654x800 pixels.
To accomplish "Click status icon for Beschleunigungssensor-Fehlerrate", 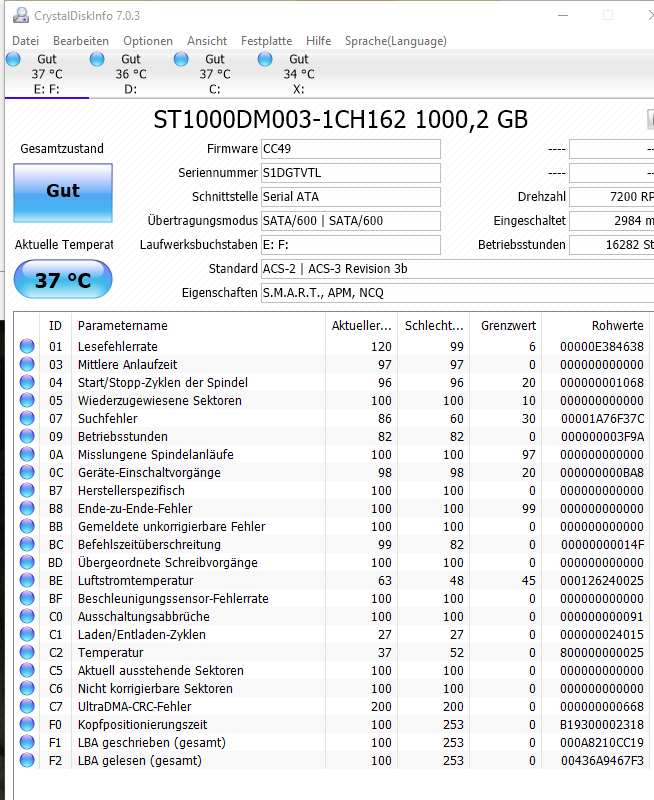I will 27,598.
